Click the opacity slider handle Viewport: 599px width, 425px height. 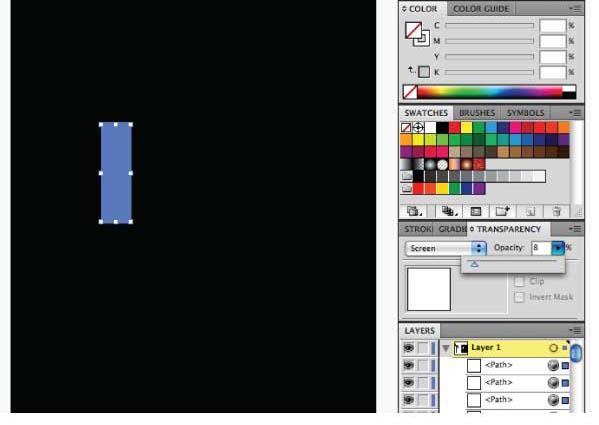474,264
